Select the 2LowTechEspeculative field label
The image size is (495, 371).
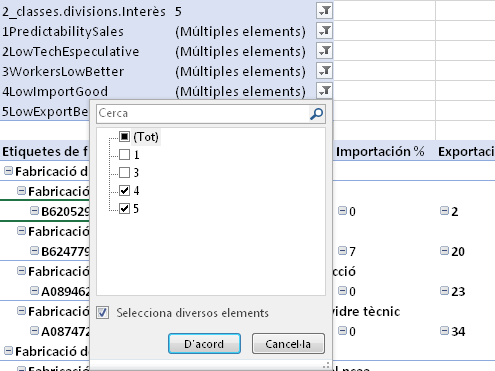pyautogui.click(x=71, y=52)
